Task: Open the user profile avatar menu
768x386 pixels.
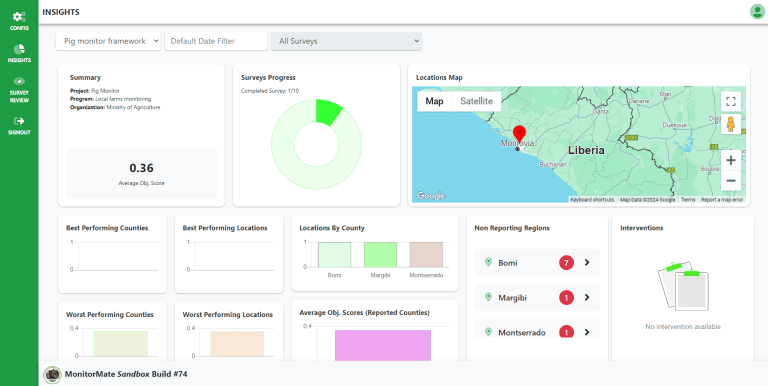Action: pyautogui.click(x=757, y=11)
